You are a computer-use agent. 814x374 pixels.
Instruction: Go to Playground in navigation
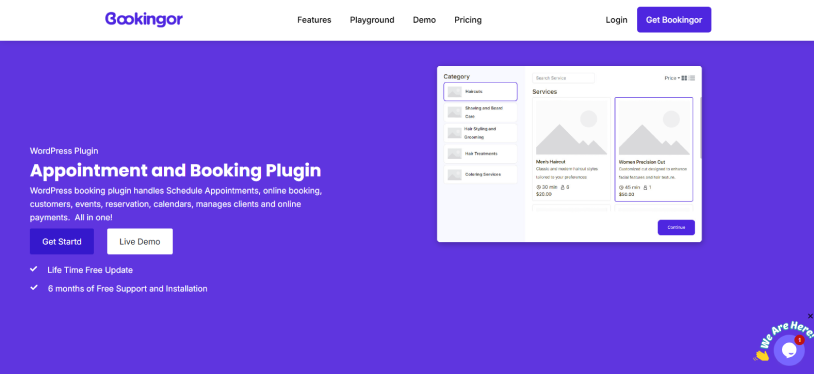tap(372, 20)
